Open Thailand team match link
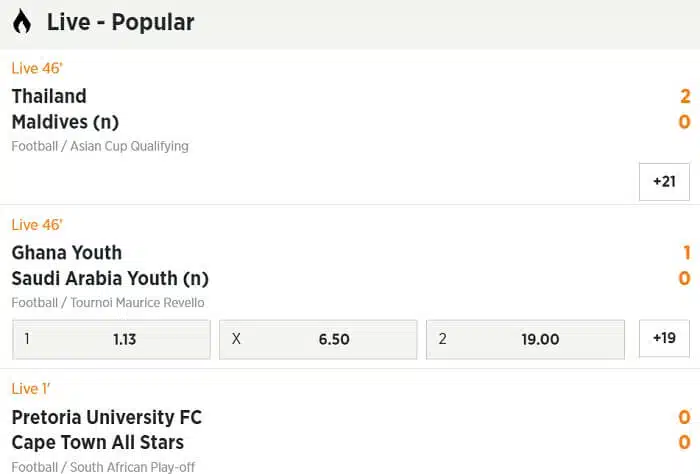Viewport: 700px width, 474px height. coord(49,96)
